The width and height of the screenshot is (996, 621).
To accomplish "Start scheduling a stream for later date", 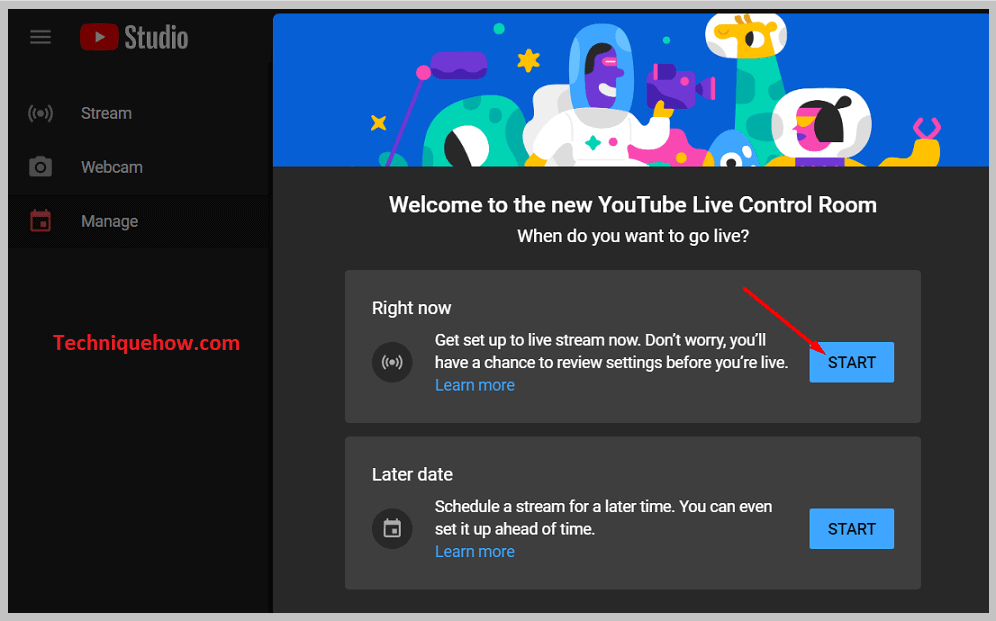I will click(851, 528).
